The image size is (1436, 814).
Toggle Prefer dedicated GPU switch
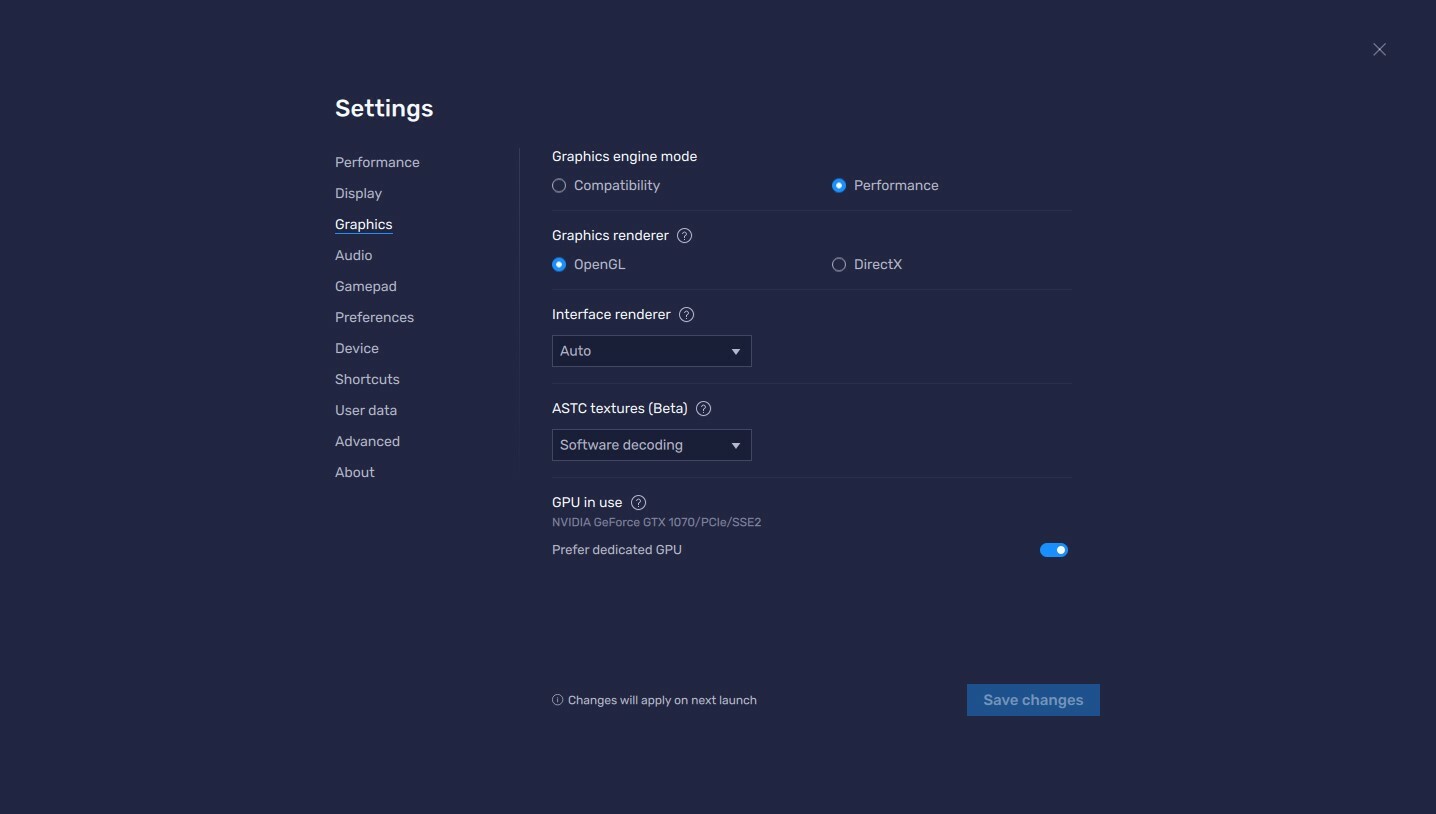(x=1054, y=550)
